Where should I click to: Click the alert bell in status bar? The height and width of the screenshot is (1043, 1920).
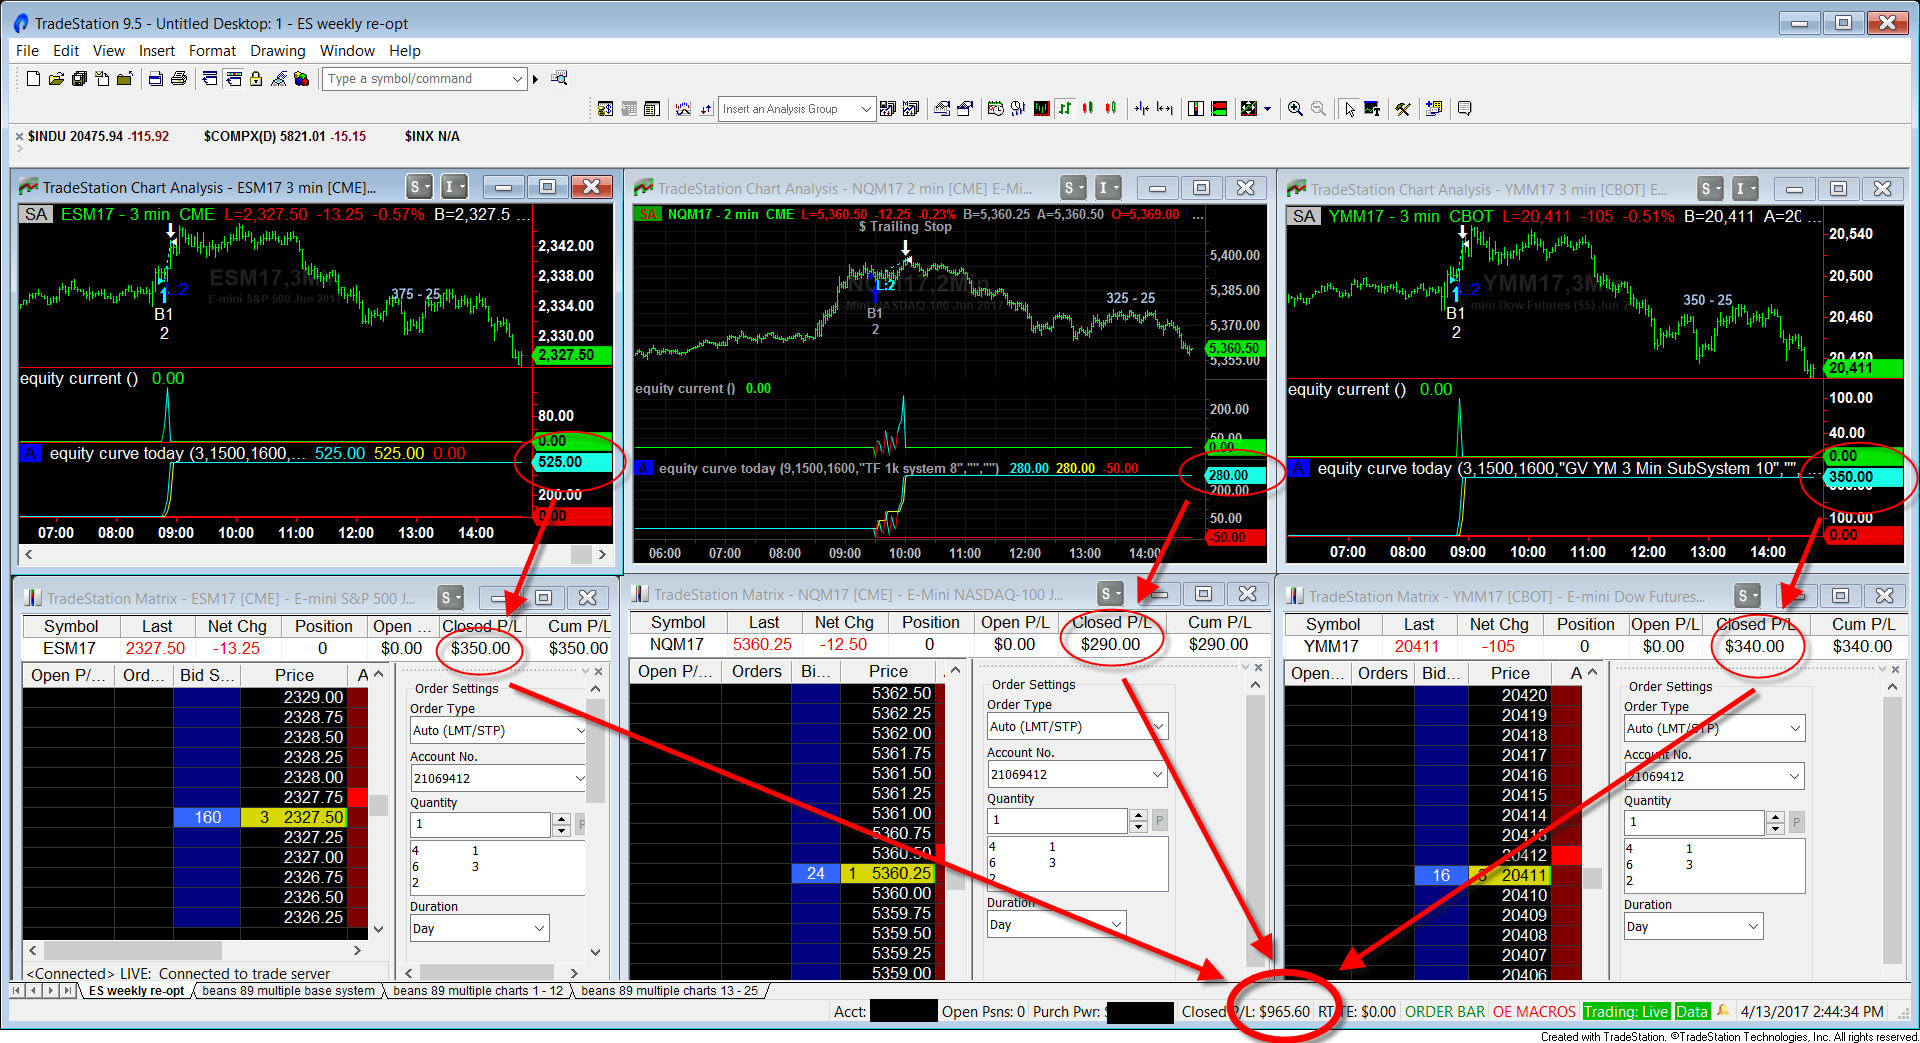click(1723, 1011)
